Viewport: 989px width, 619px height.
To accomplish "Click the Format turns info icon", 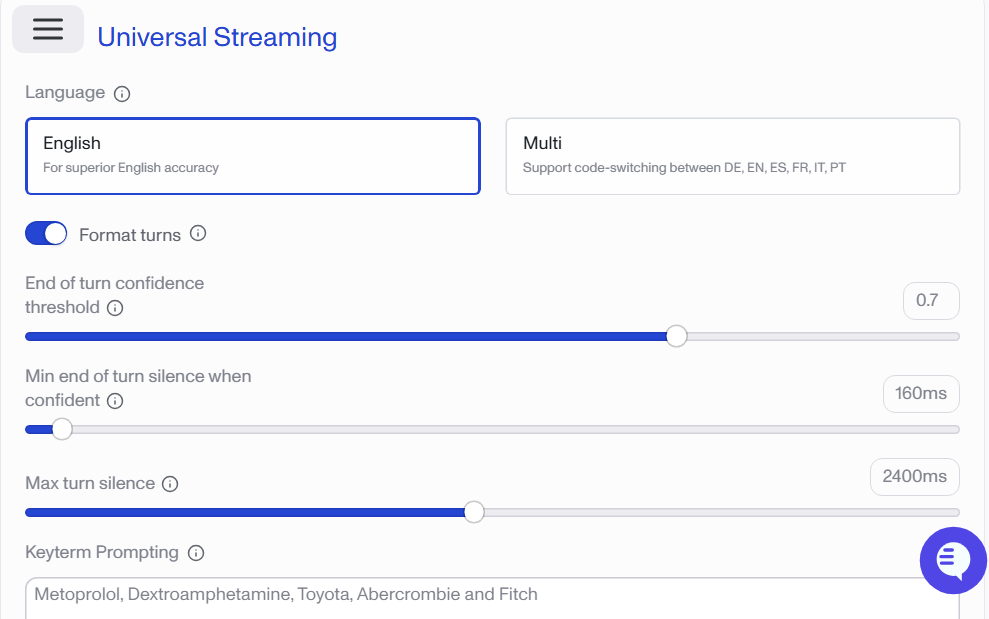I will 198,234.
